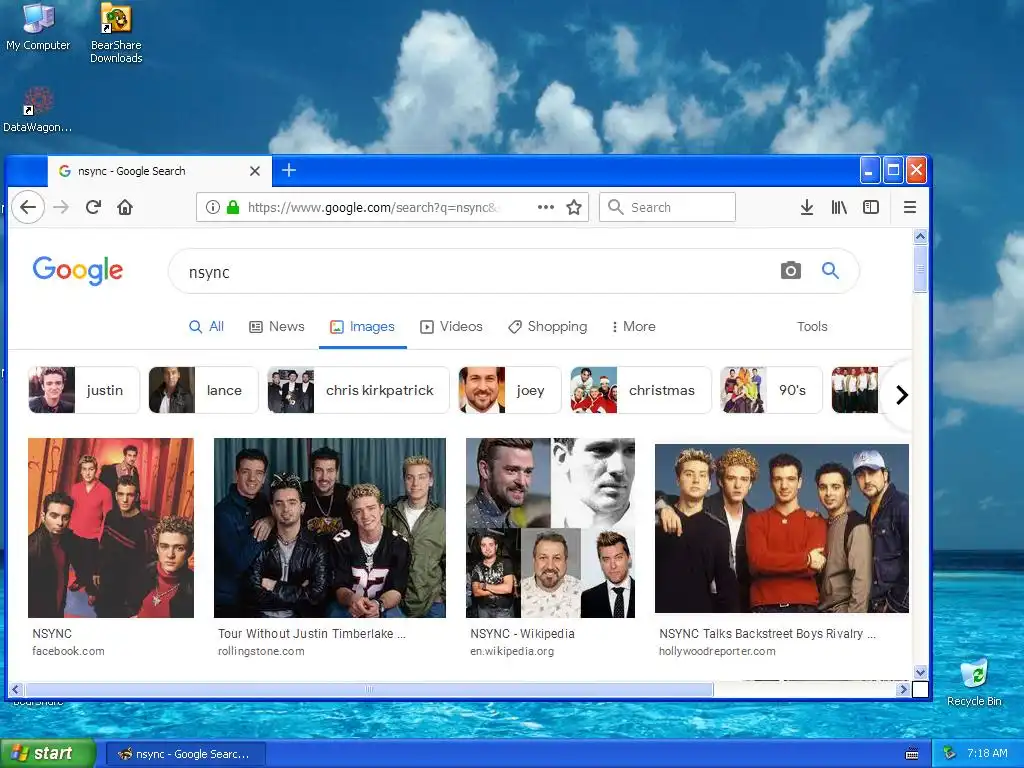The width and height of the screenshot is (1024, 768).
Task: Click nsync Google Search taskbar button
Action: [x=185, y=754]
